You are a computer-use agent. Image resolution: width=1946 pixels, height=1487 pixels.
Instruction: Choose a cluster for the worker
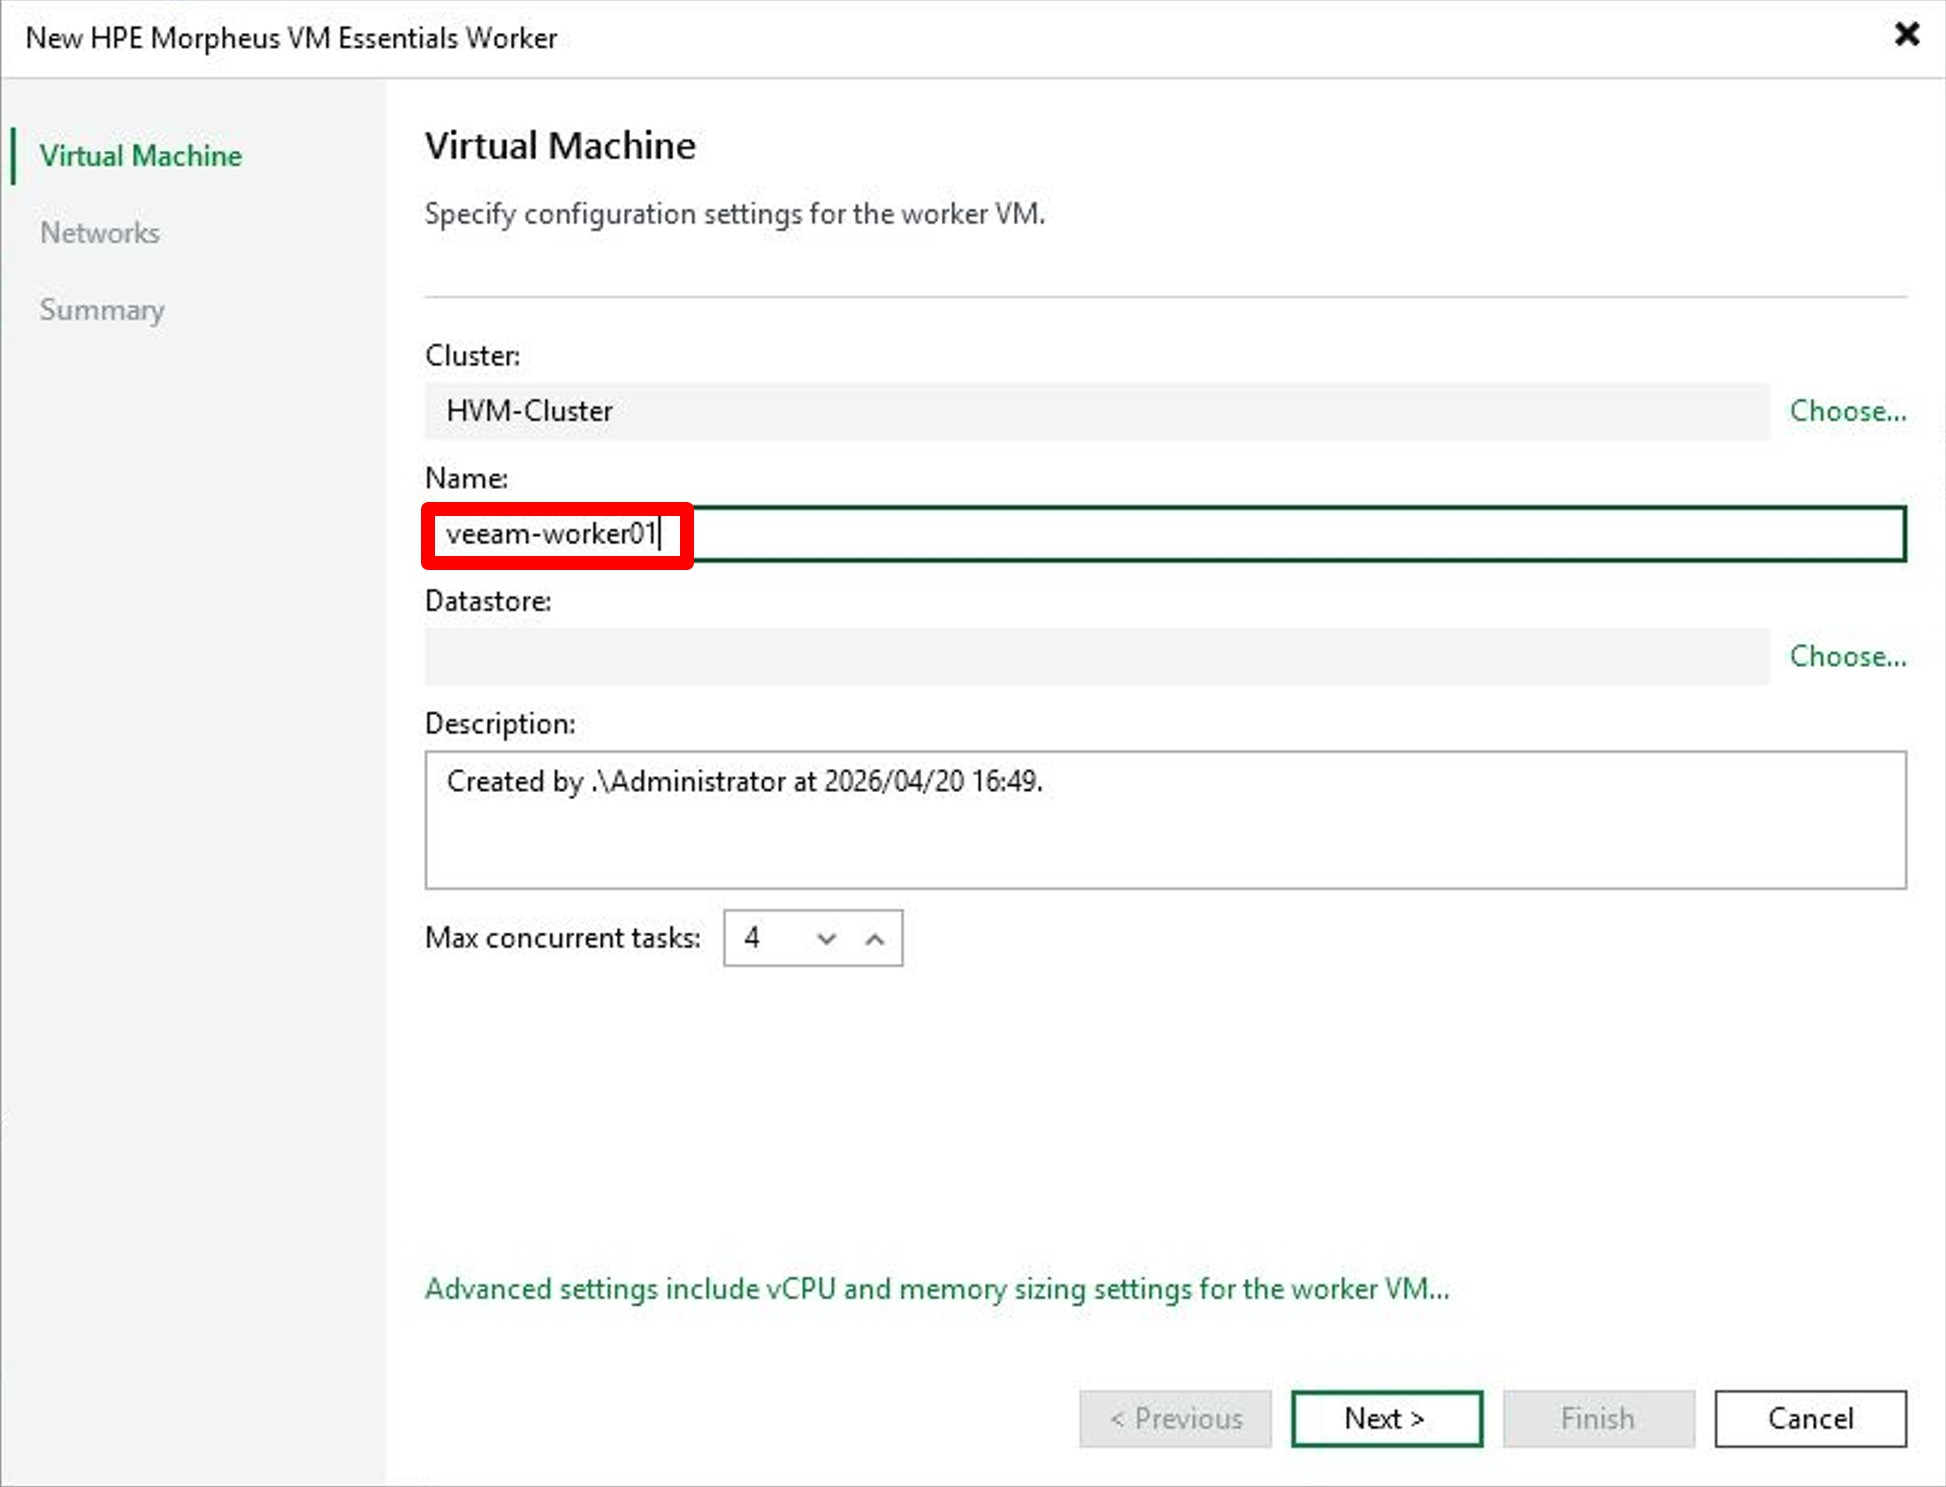(1847, 411)
